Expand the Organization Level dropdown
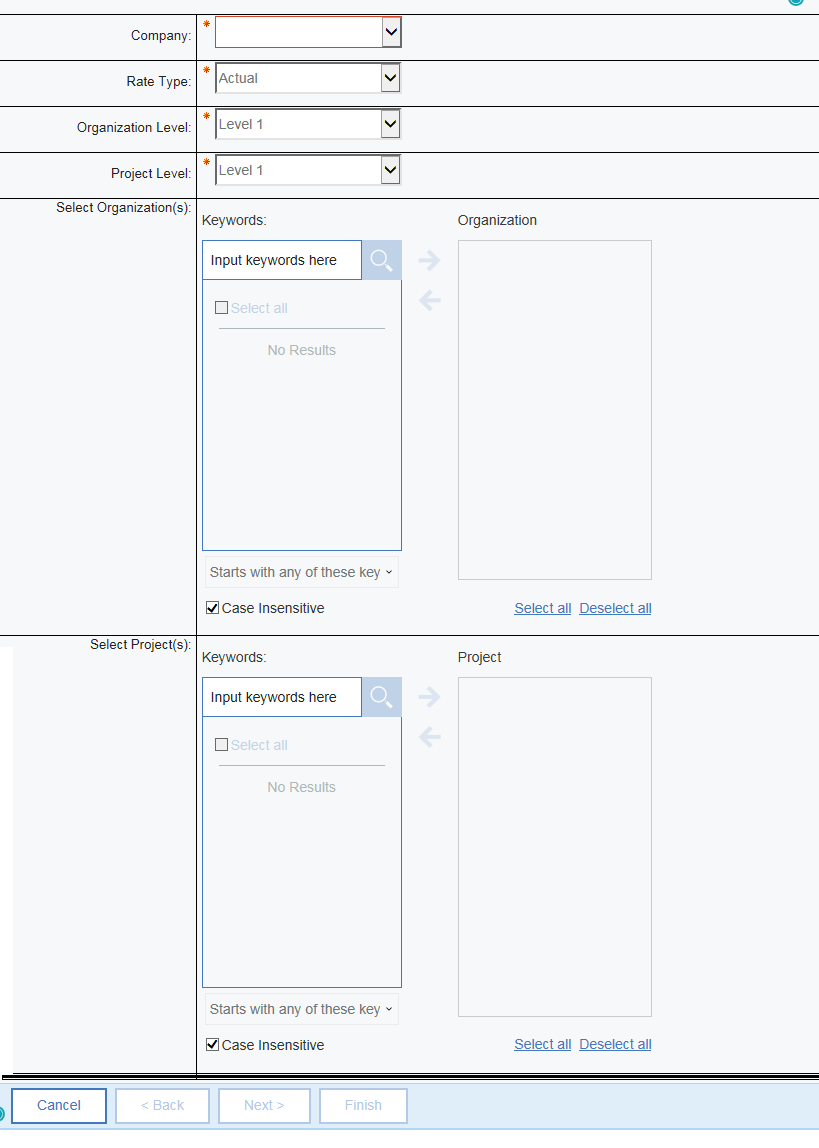This screenshot has width=819, height=1148. pyautogui.click(x=390, y=124)
